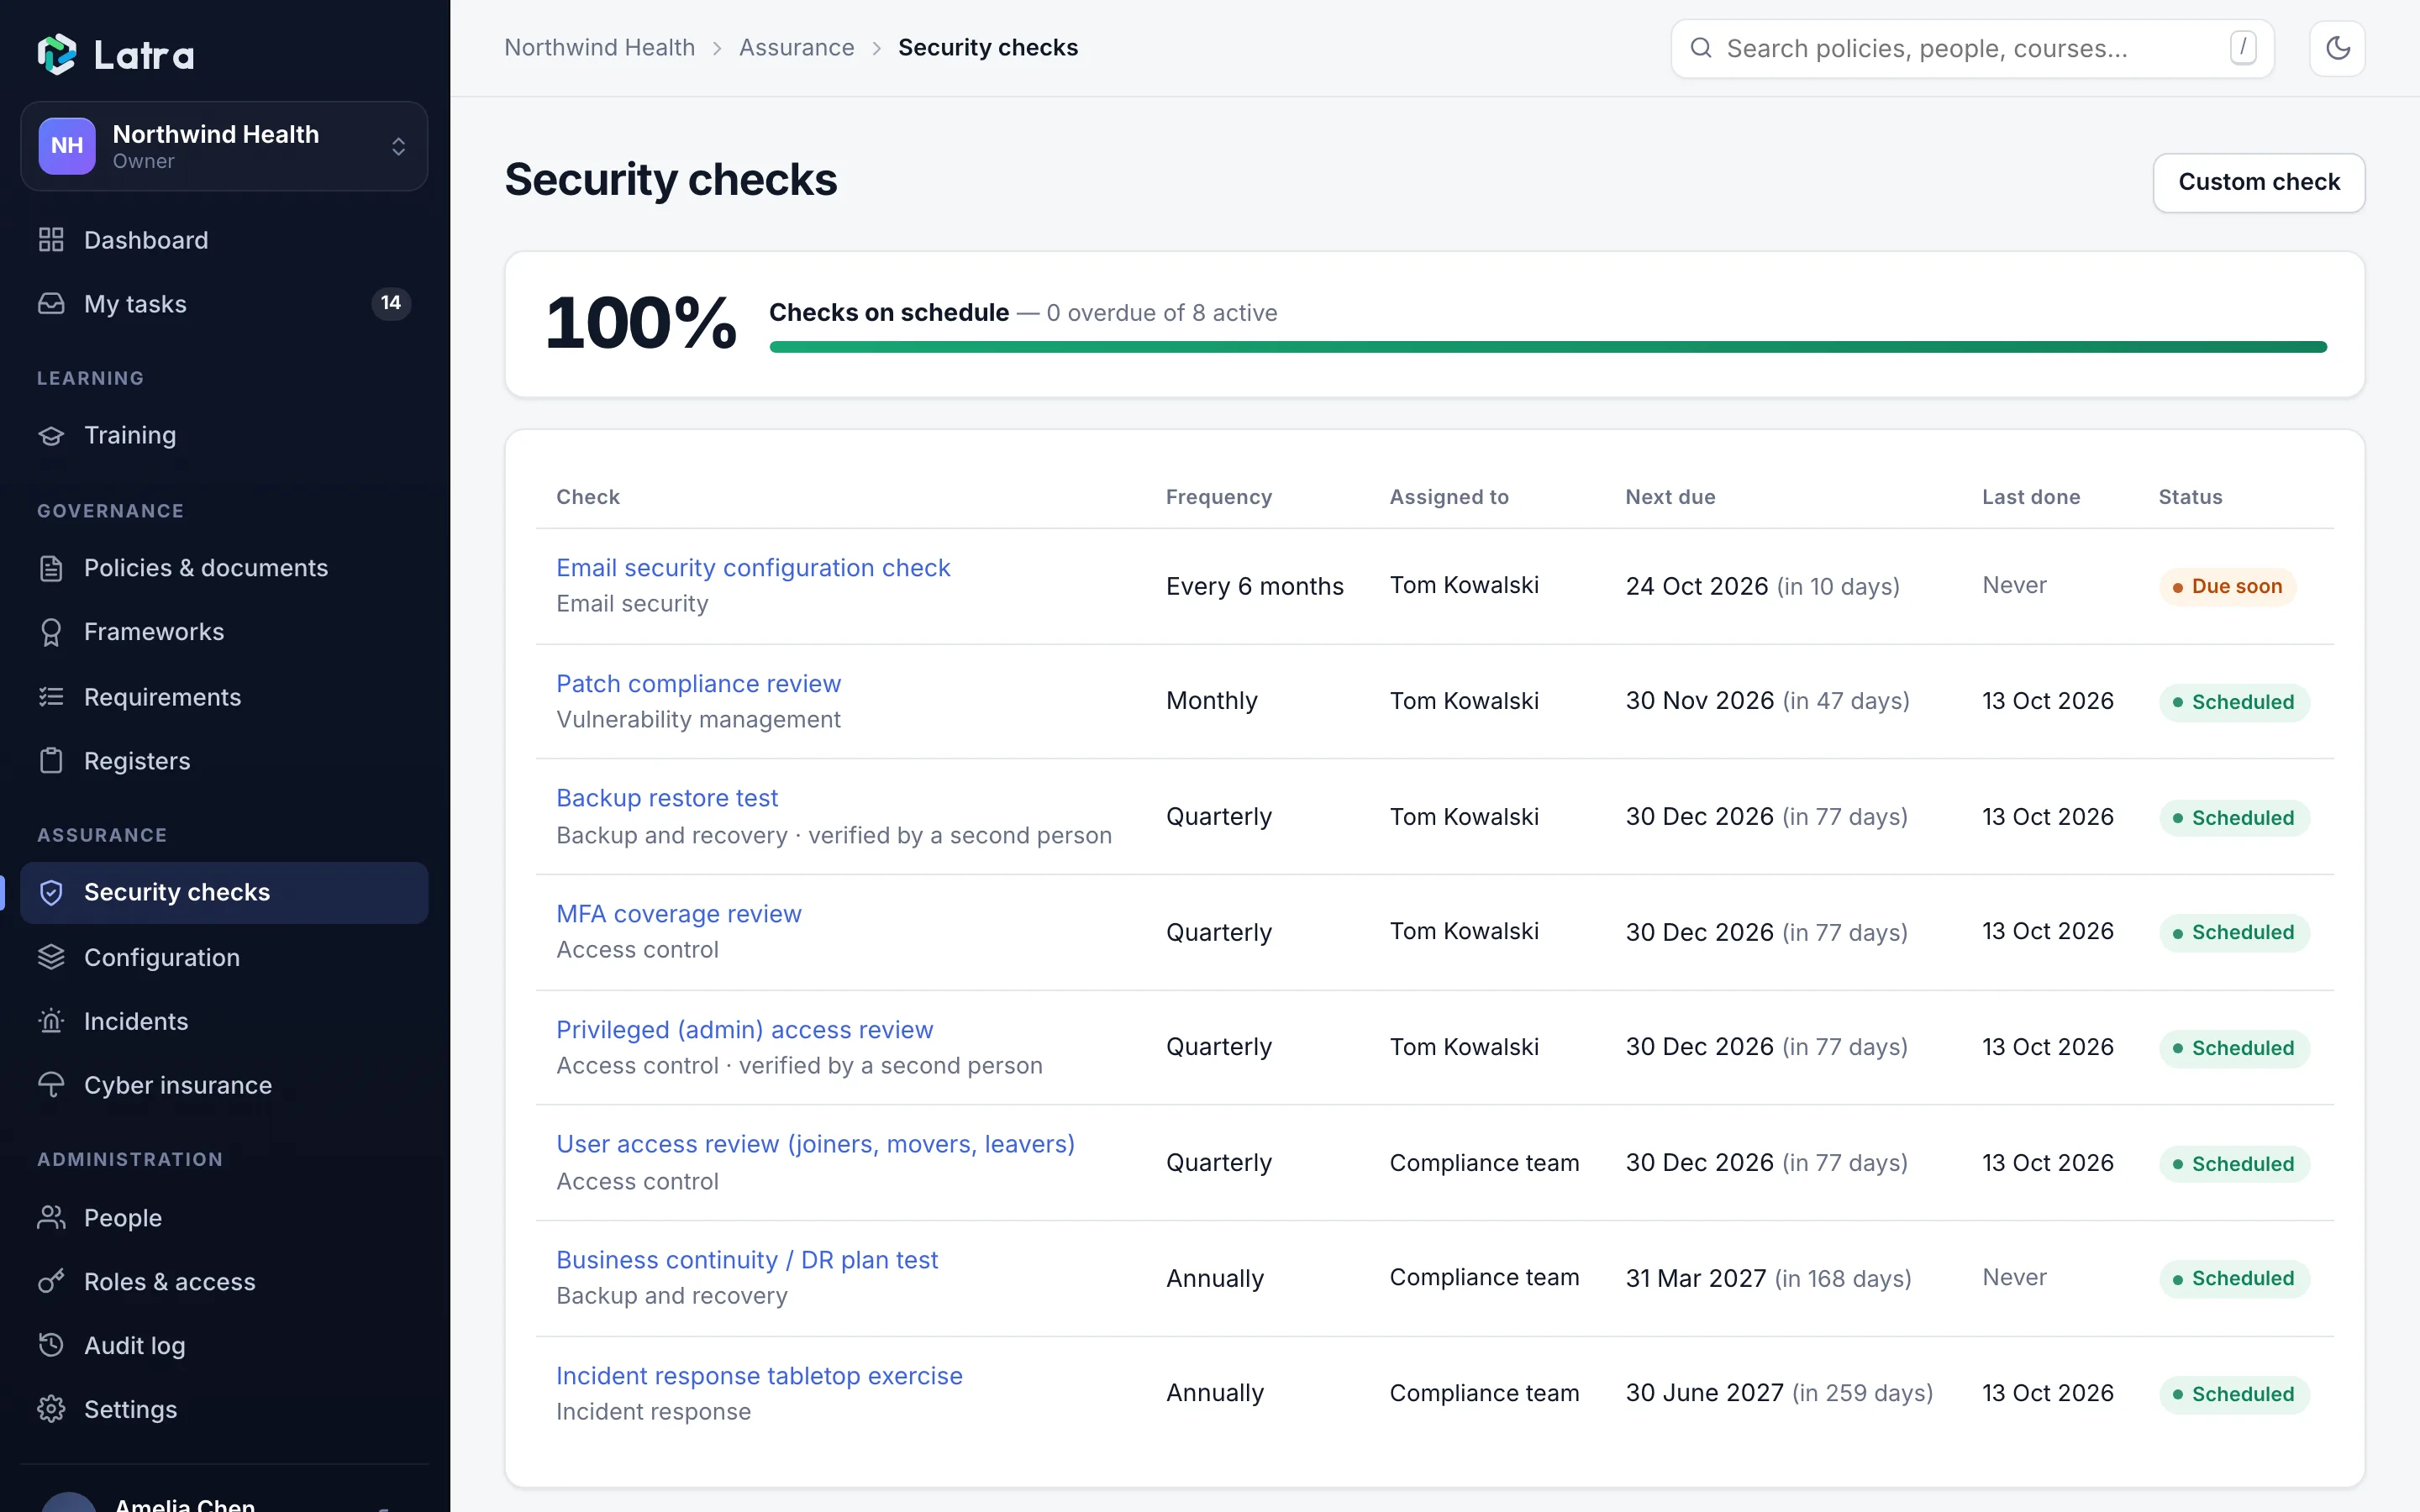Click the Frameworks ribbon icon

click(51, 632)
